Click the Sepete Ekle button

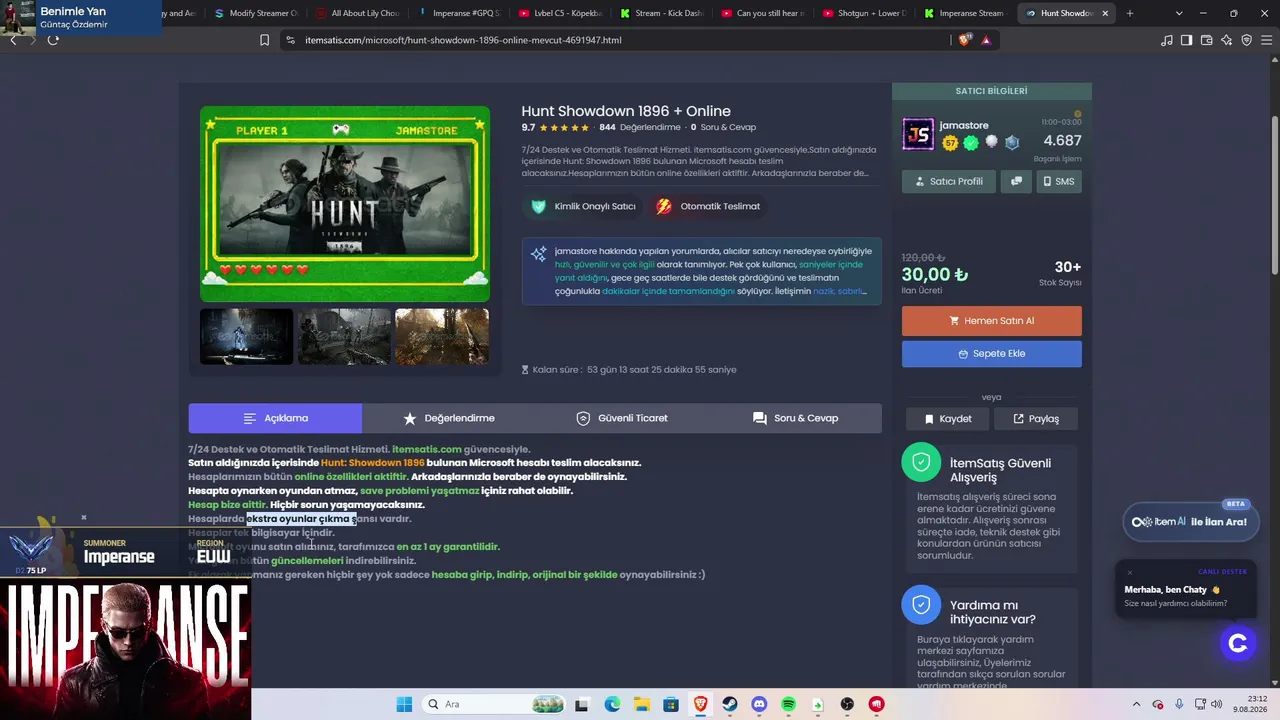[x=992, y=354]
